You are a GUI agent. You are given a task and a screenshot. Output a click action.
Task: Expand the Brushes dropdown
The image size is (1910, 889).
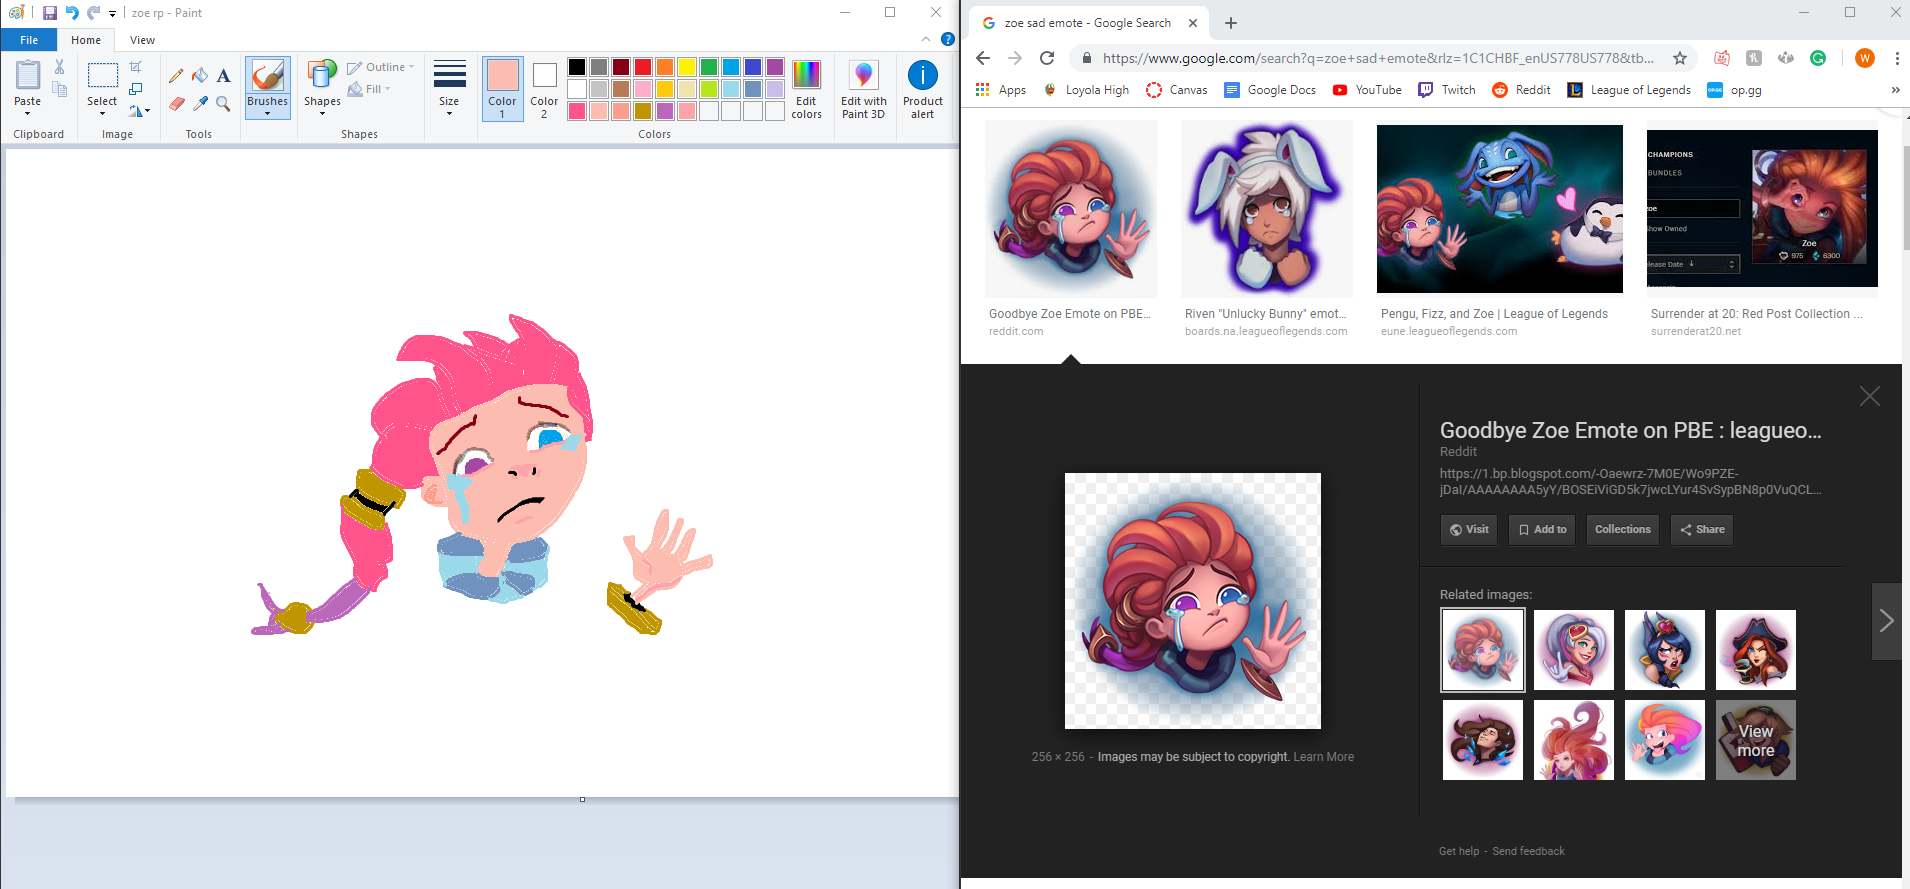(x=267, y=107)
